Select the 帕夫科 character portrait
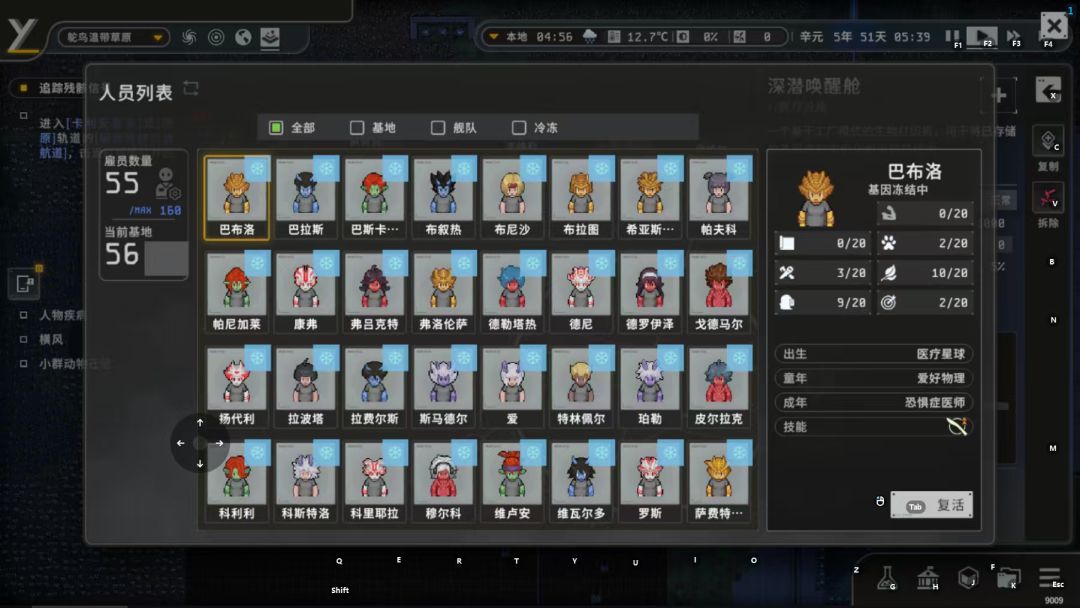Viewport: 1080px width, 608px height. tap(719, 198)
